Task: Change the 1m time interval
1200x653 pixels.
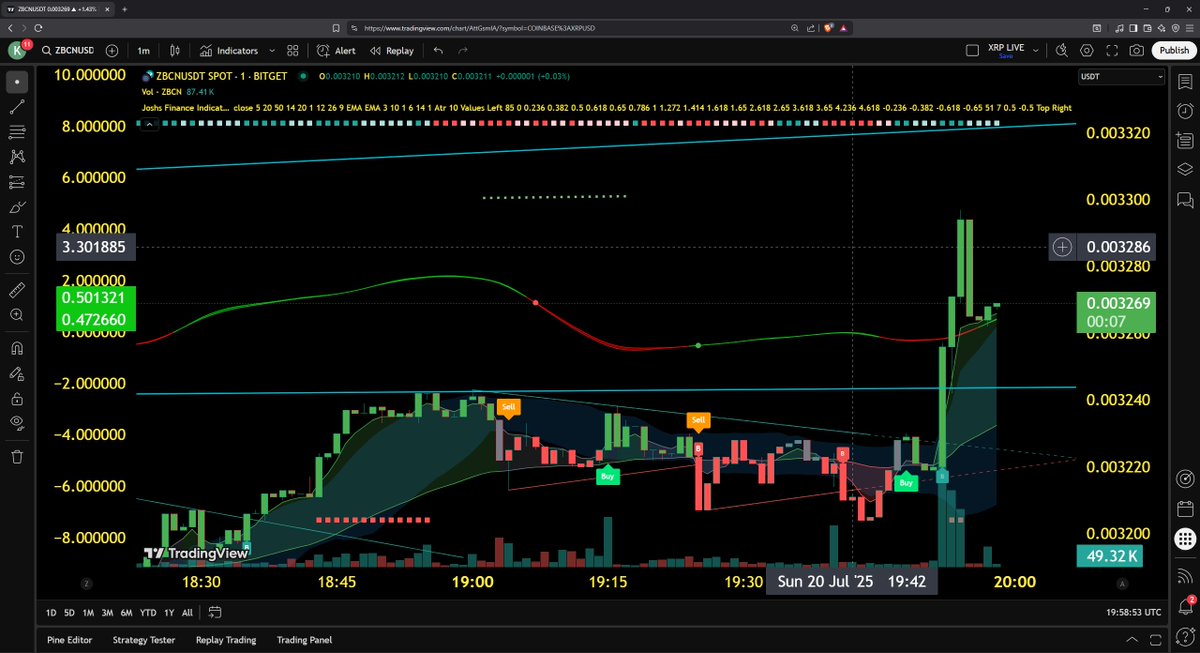Action: 144,50
